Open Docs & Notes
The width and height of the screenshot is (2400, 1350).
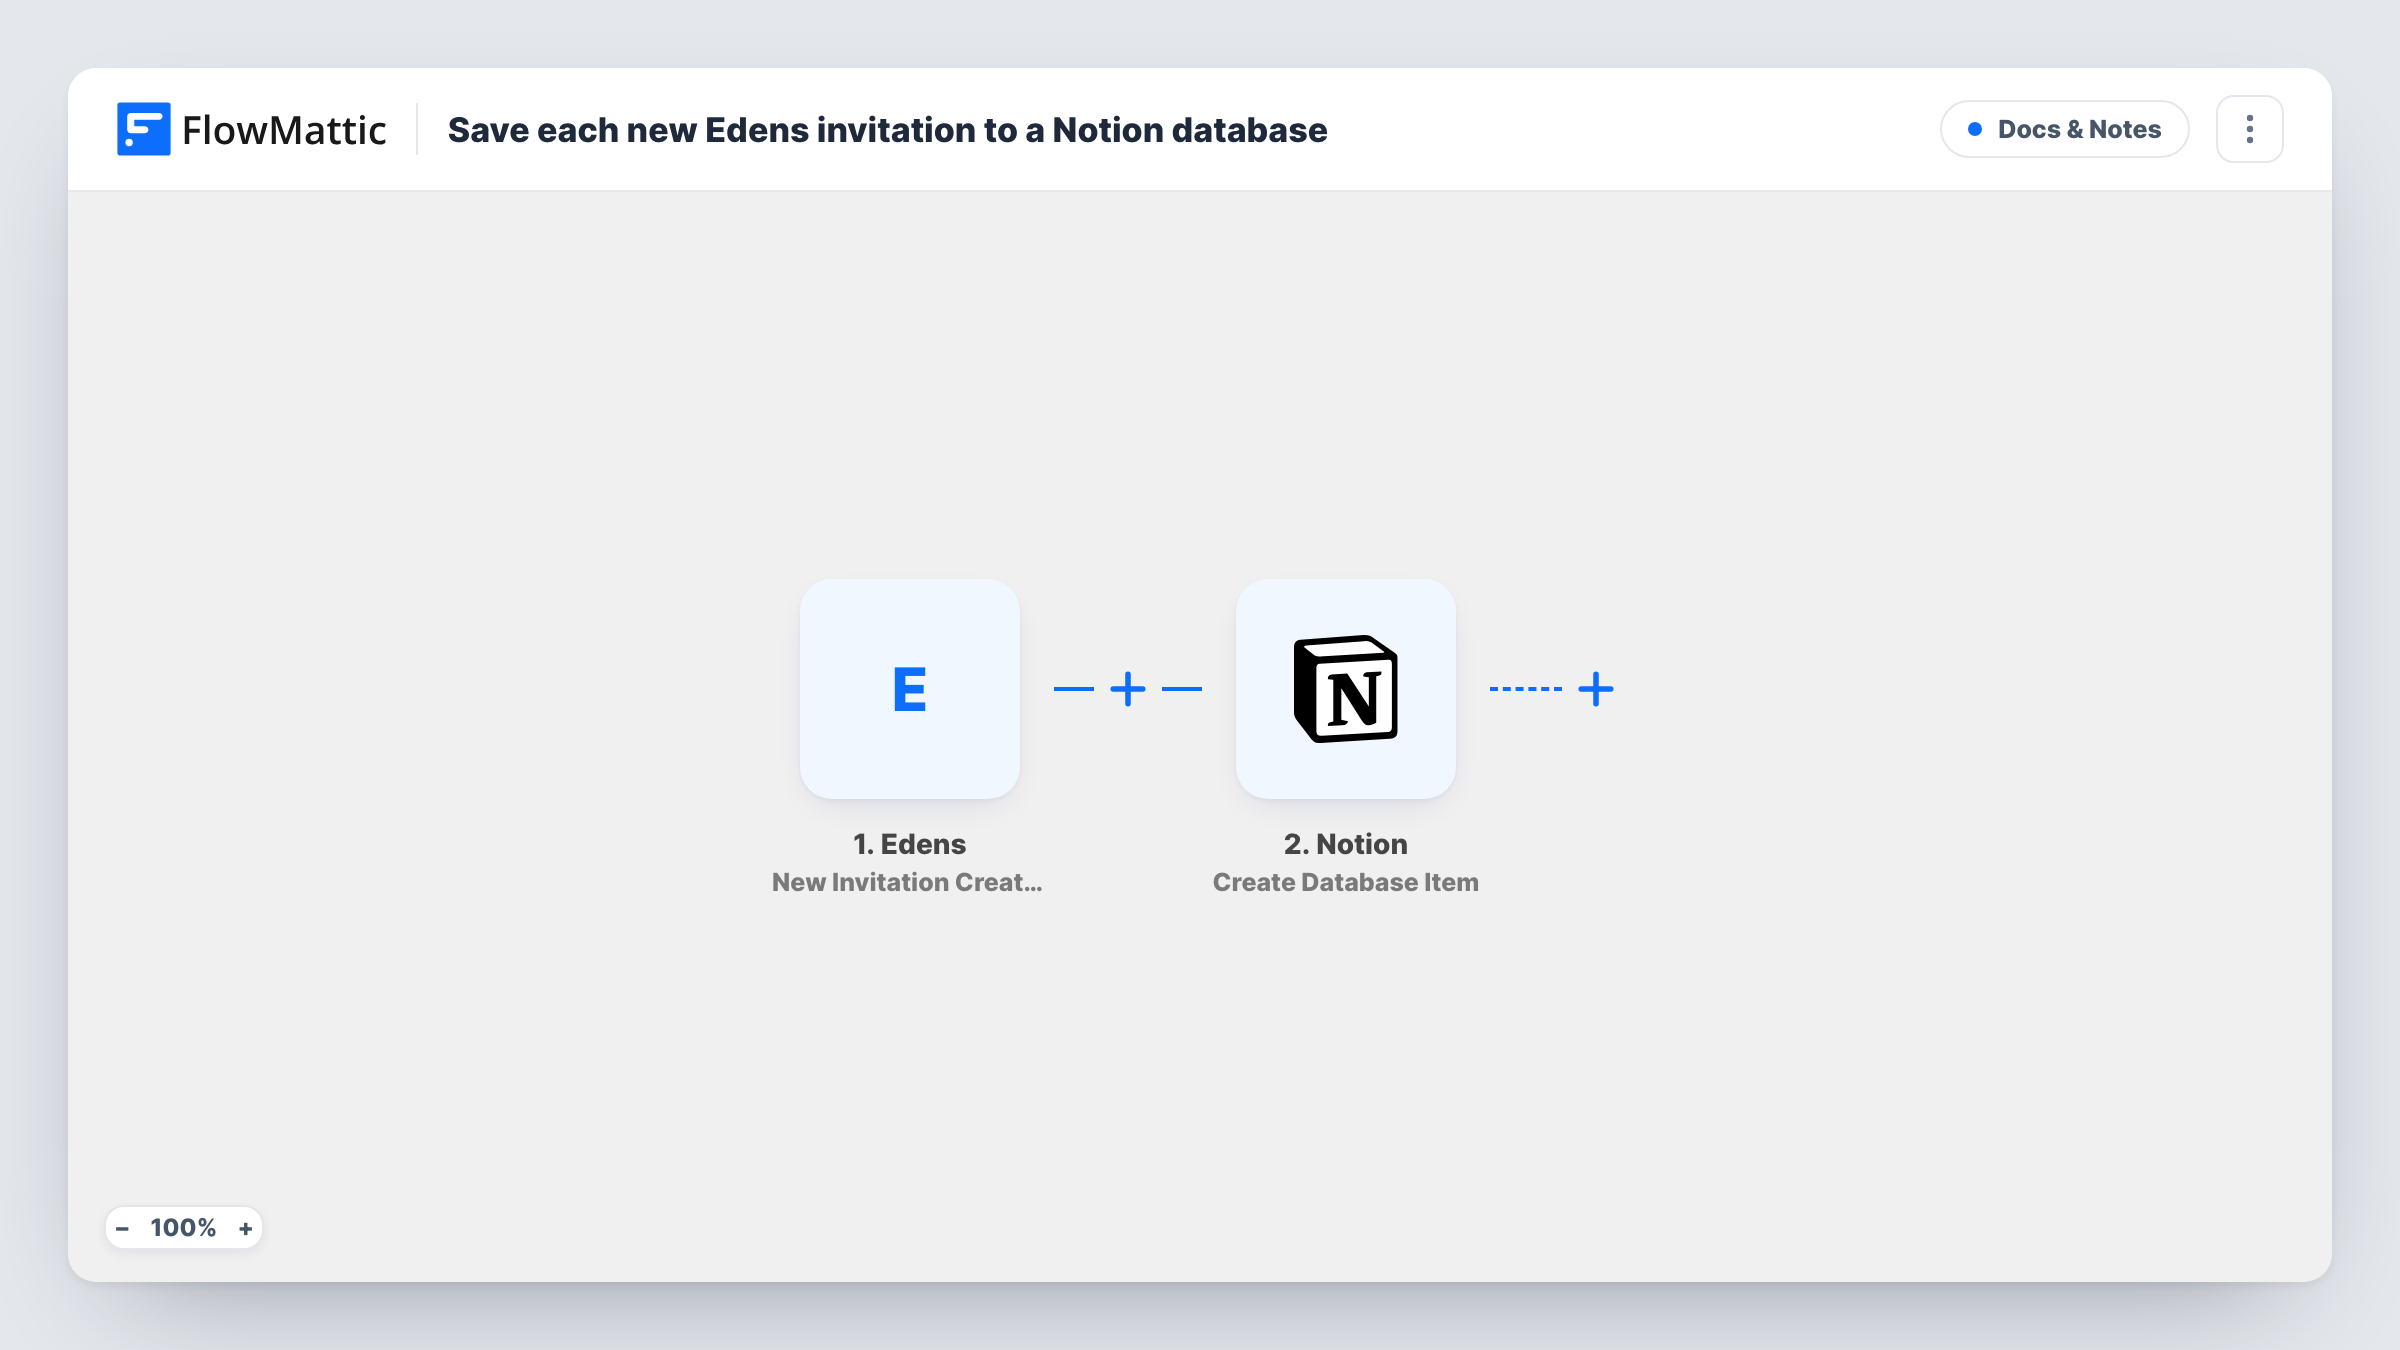(2064, 129)
